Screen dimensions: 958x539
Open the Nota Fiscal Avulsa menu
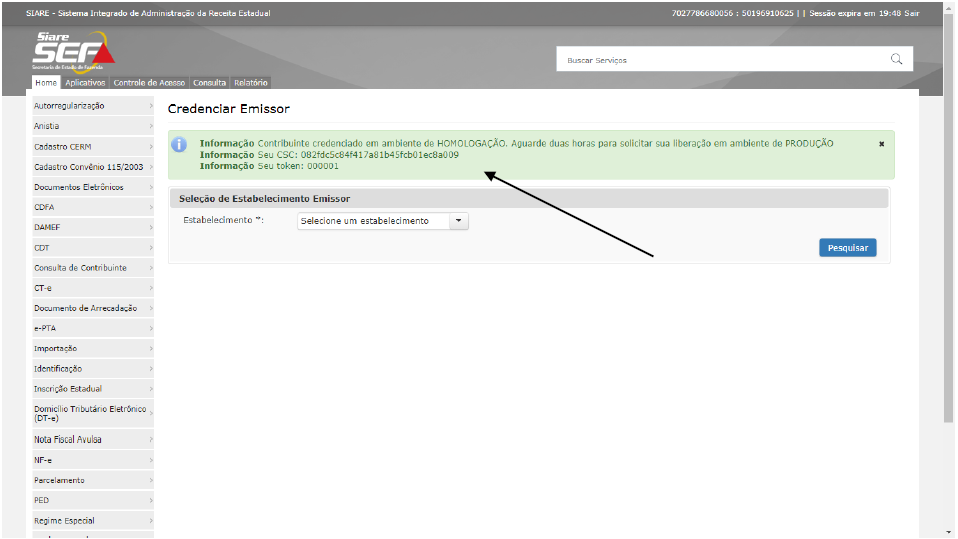(92, 440)
